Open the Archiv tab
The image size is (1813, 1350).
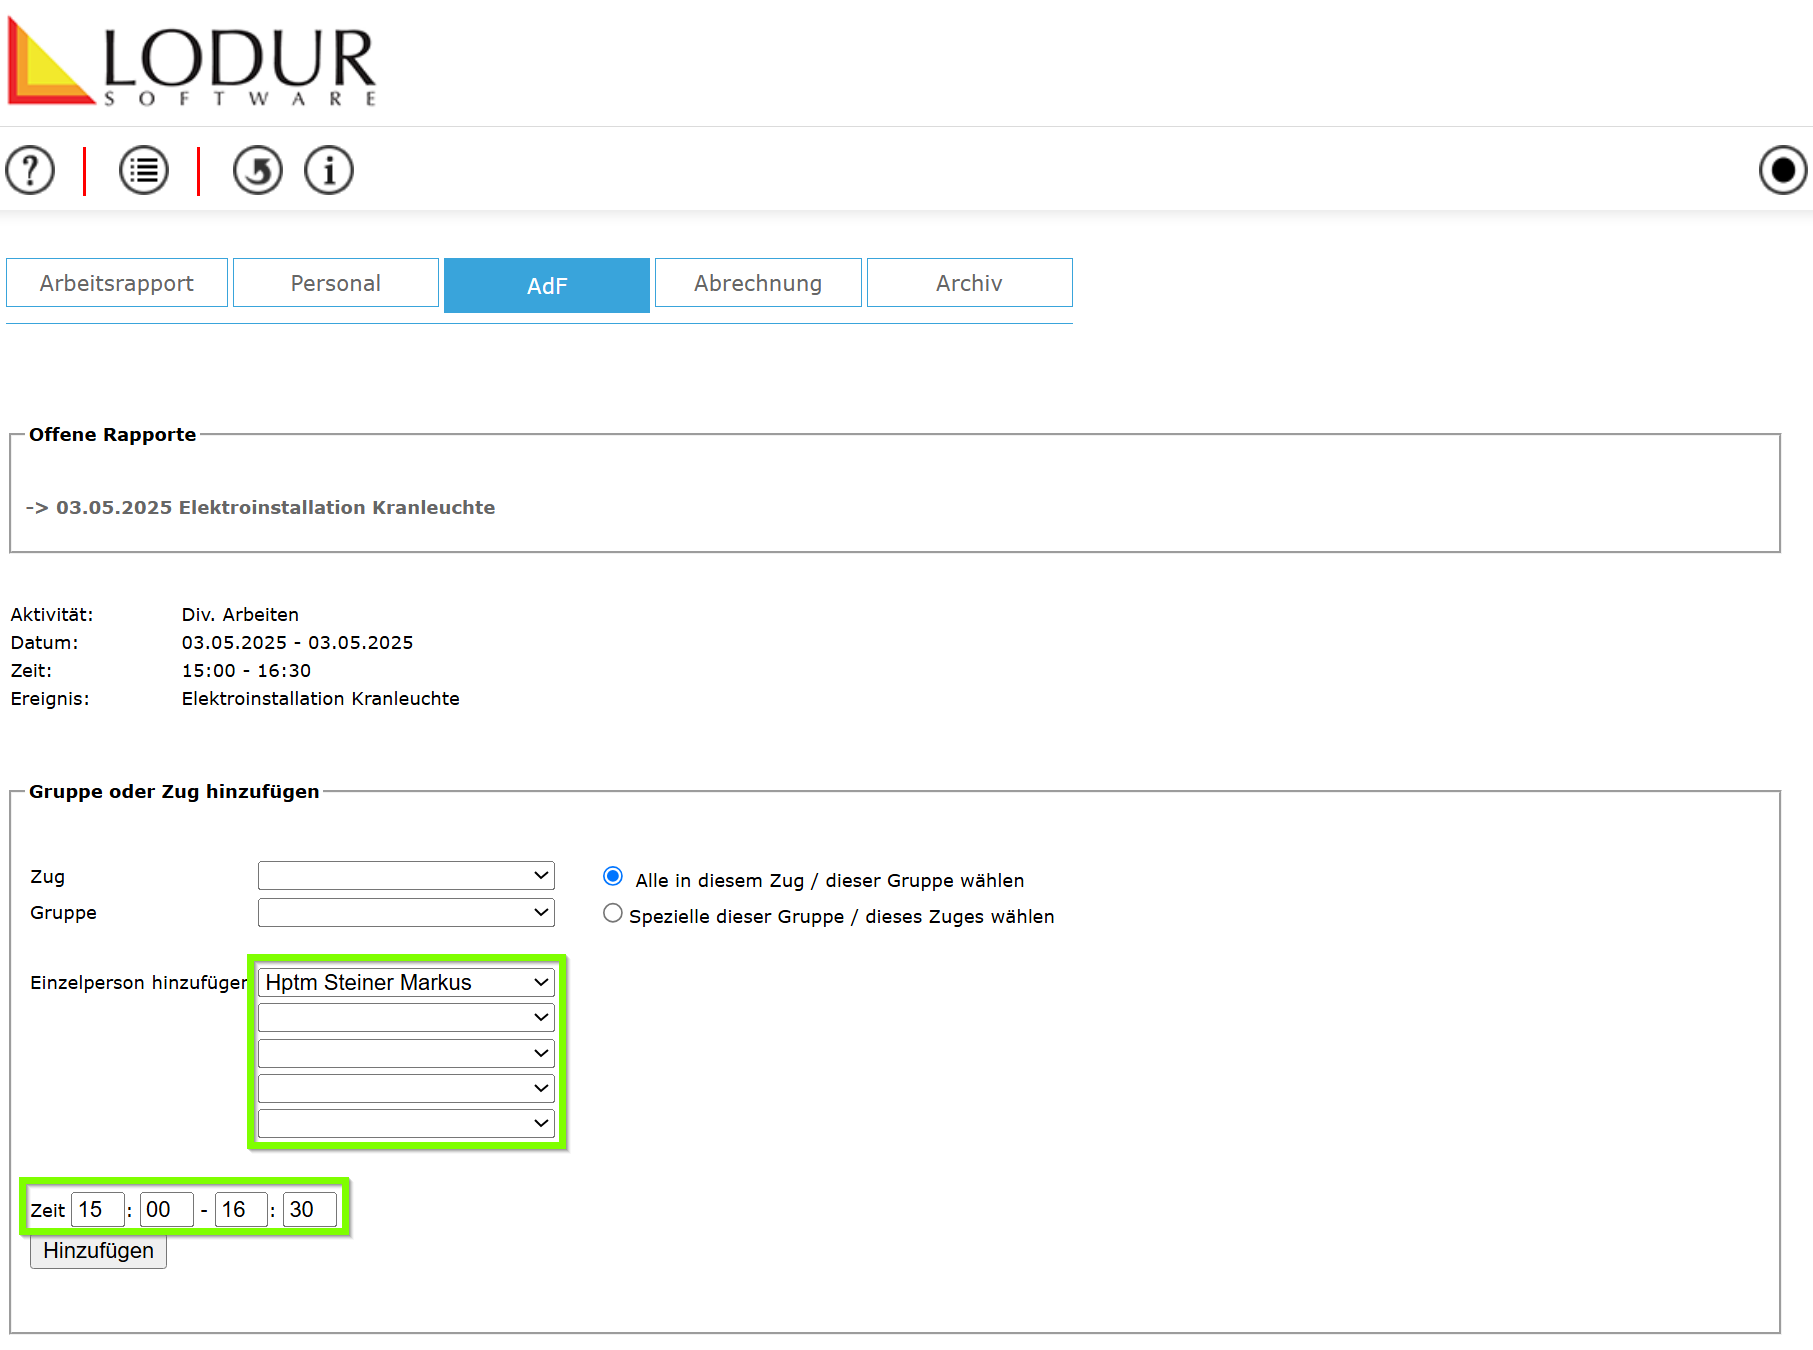pos(969,283)
